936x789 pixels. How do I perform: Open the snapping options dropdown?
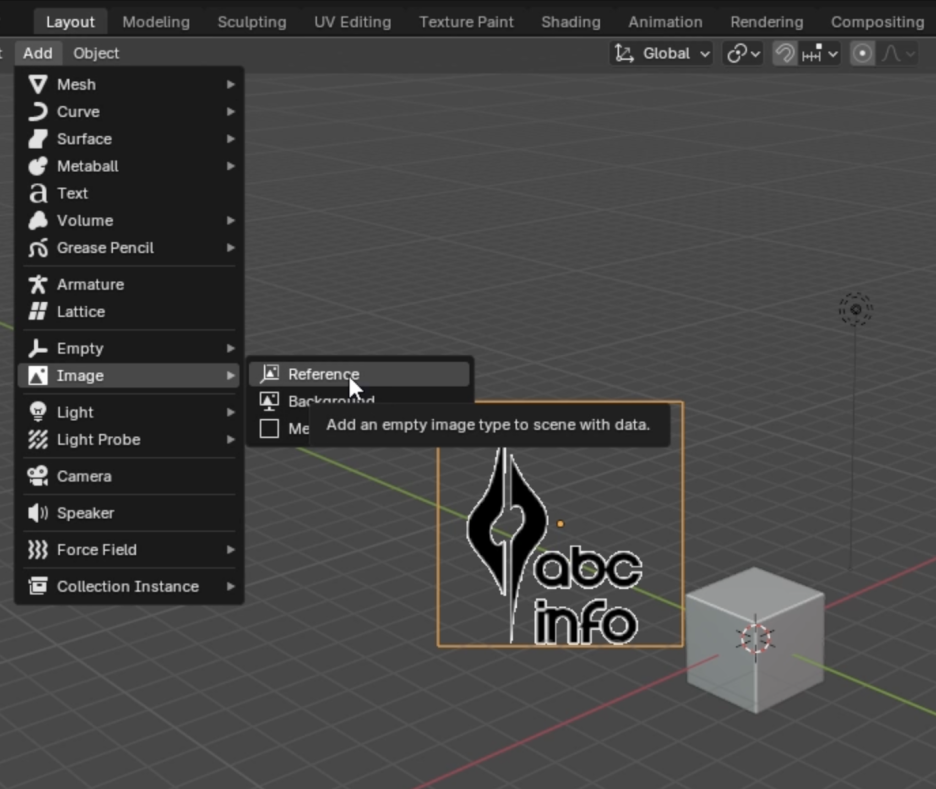tap(820, 54)
